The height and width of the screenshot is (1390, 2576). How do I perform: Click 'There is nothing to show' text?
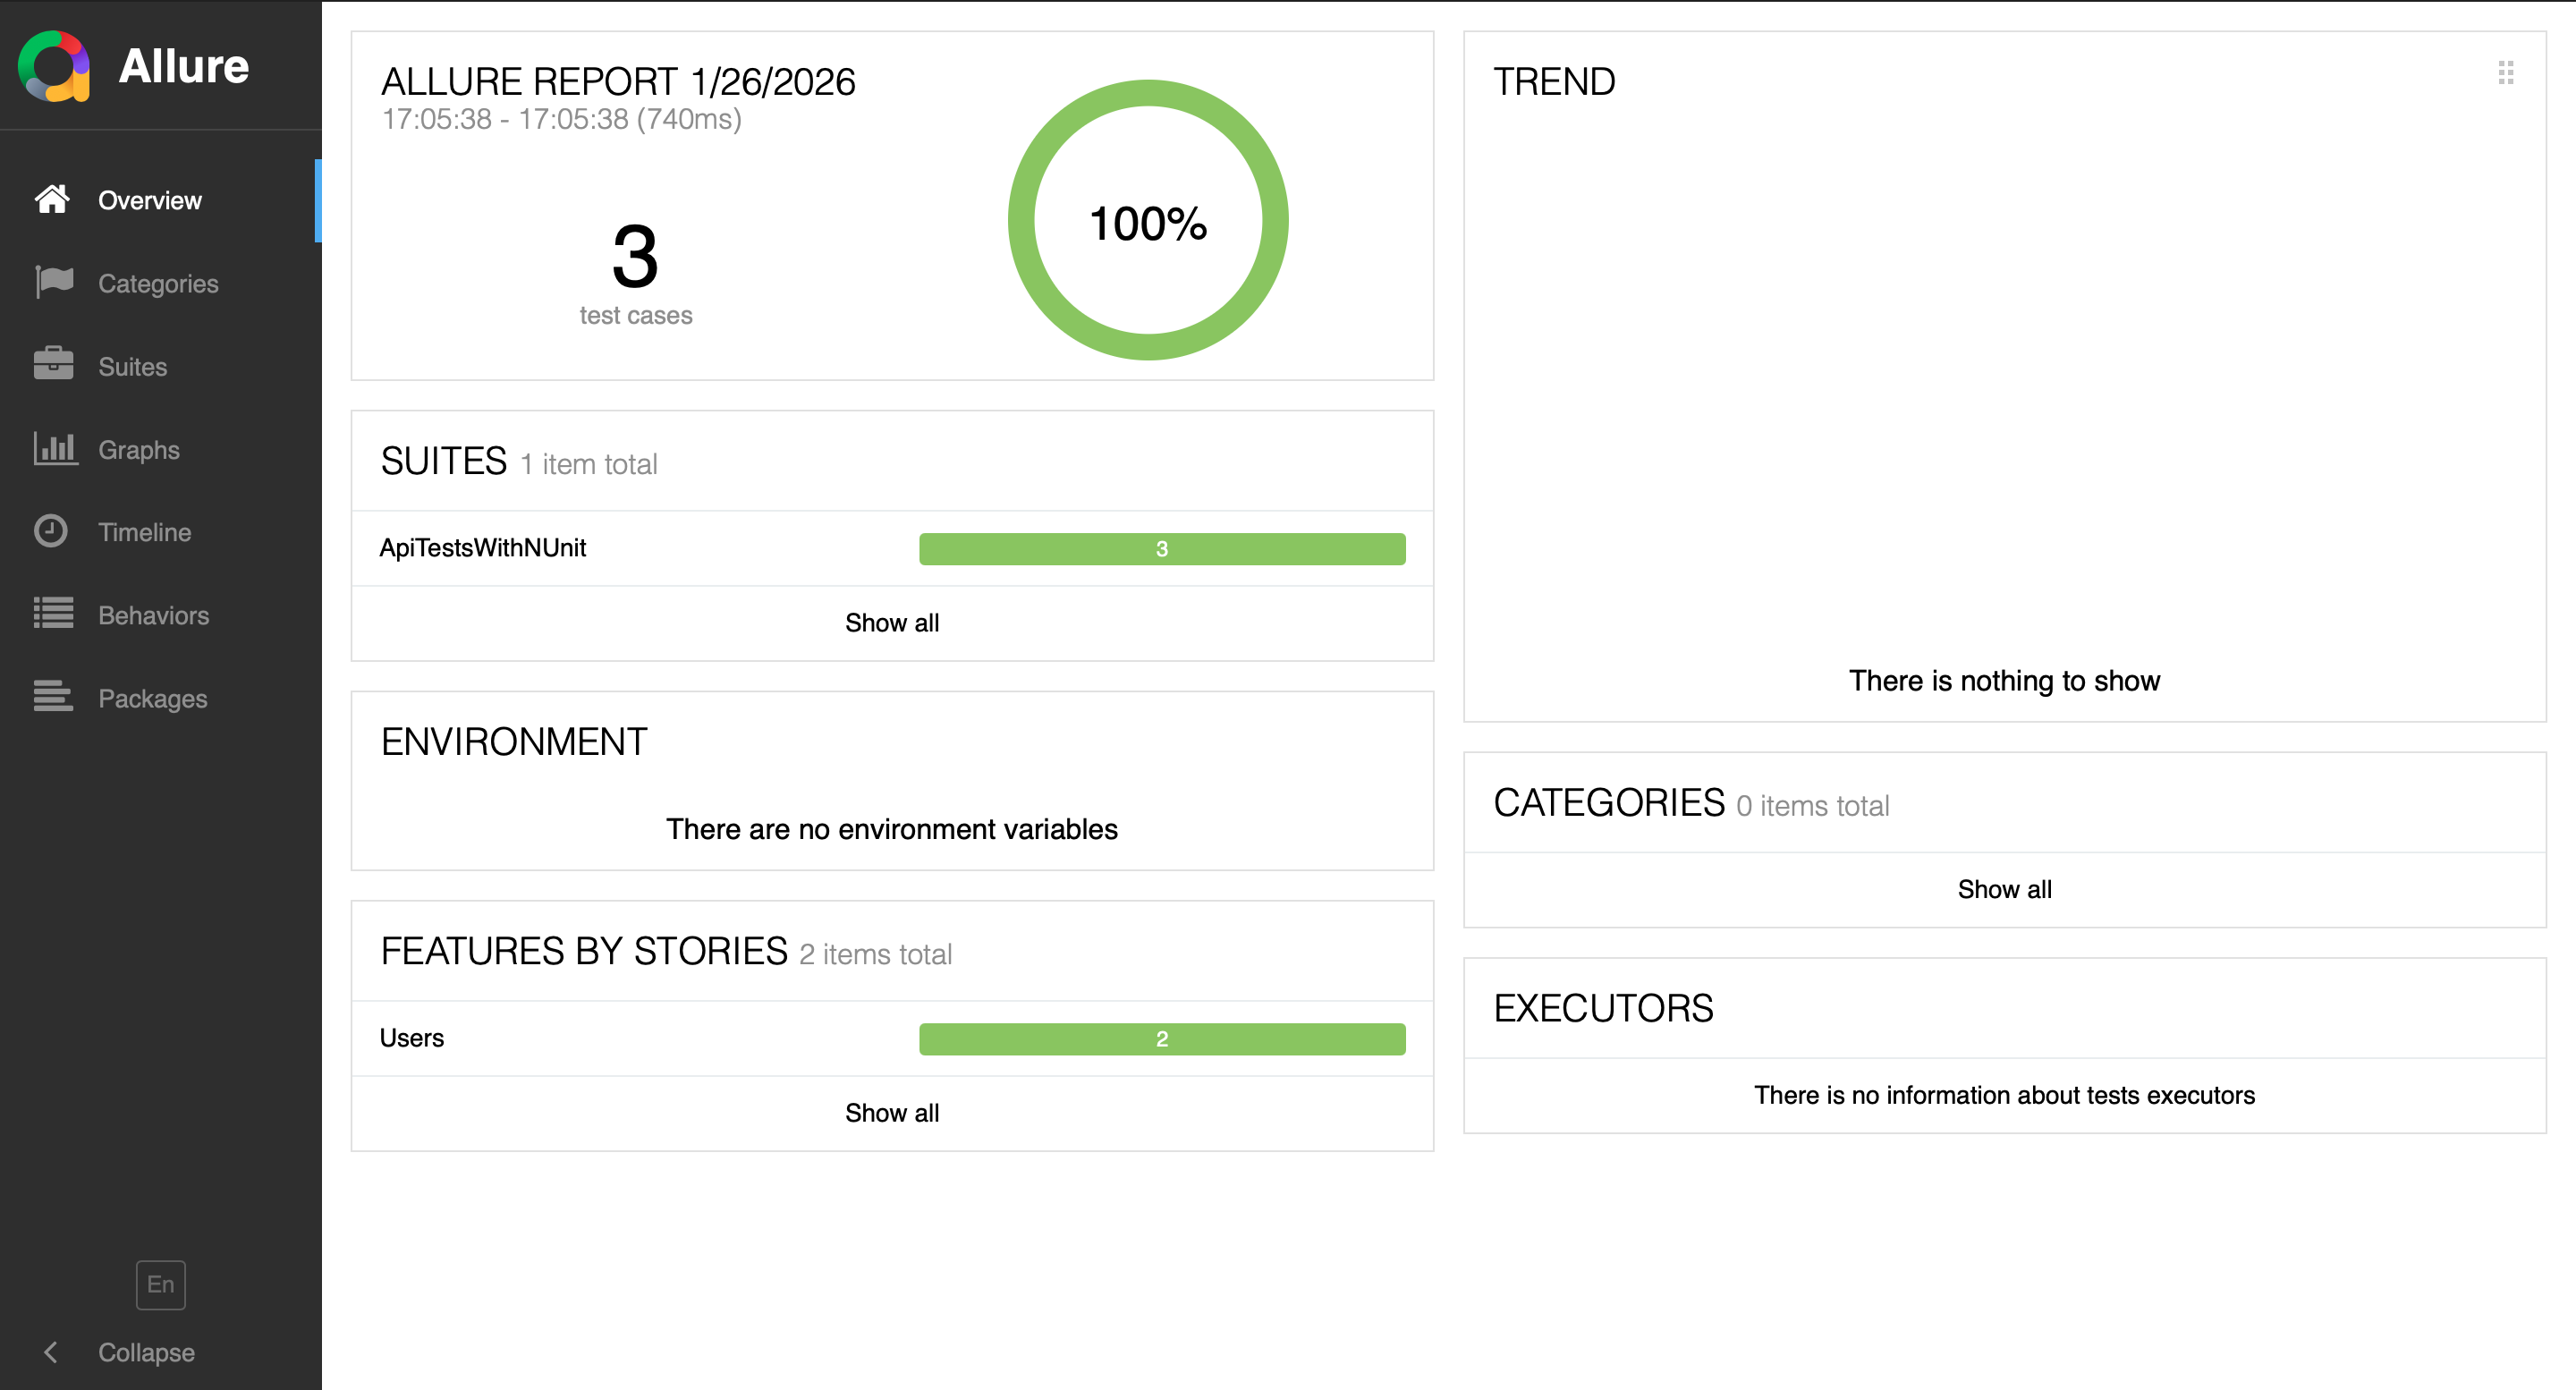point(2004,680)
